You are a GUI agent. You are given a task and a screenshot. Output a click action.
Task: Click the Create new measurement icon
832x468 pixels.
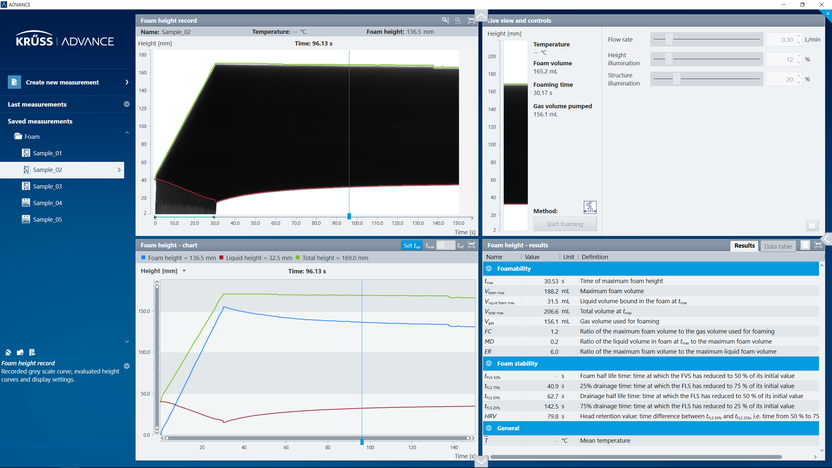click(14, 82)
